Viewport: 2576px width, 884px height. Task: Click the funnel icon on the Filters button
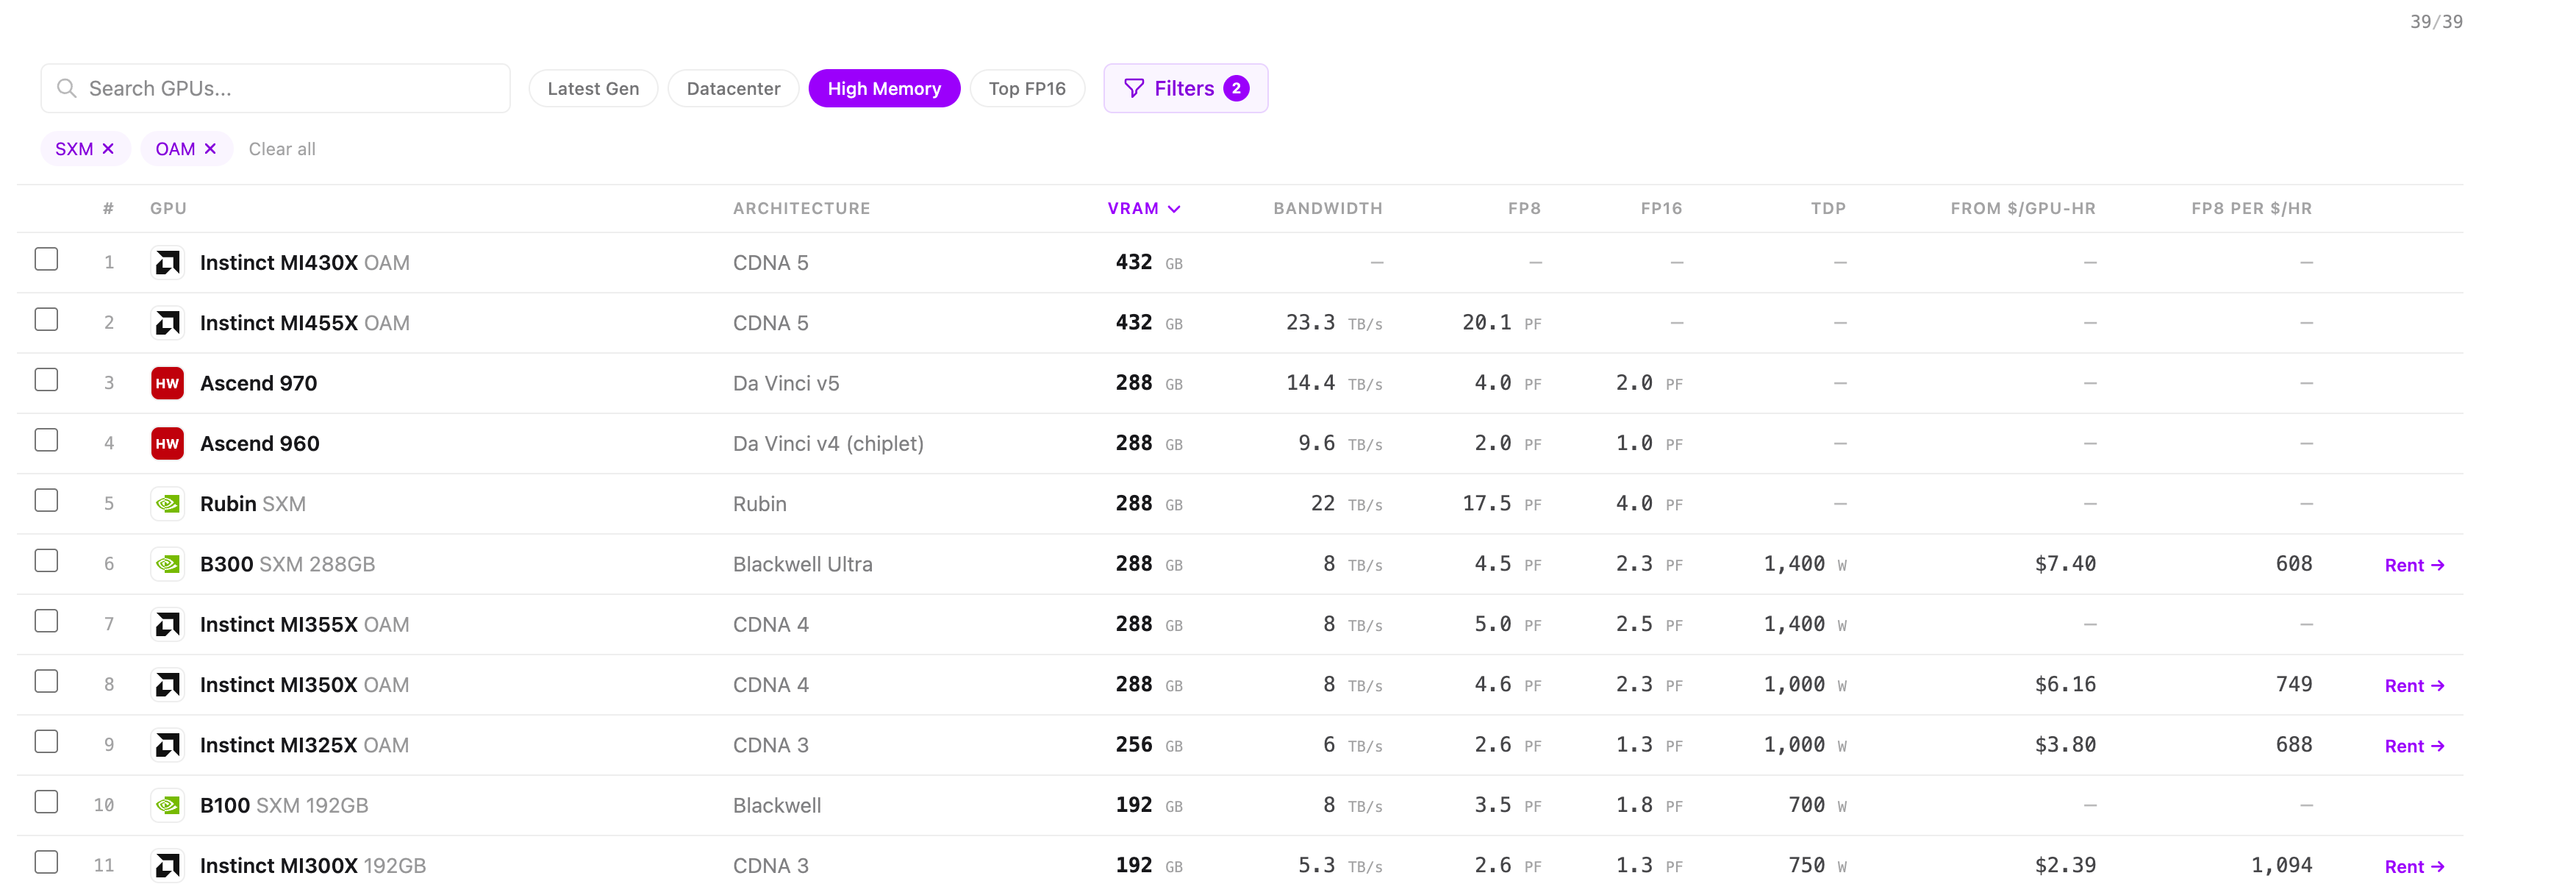coord(1133,88)
